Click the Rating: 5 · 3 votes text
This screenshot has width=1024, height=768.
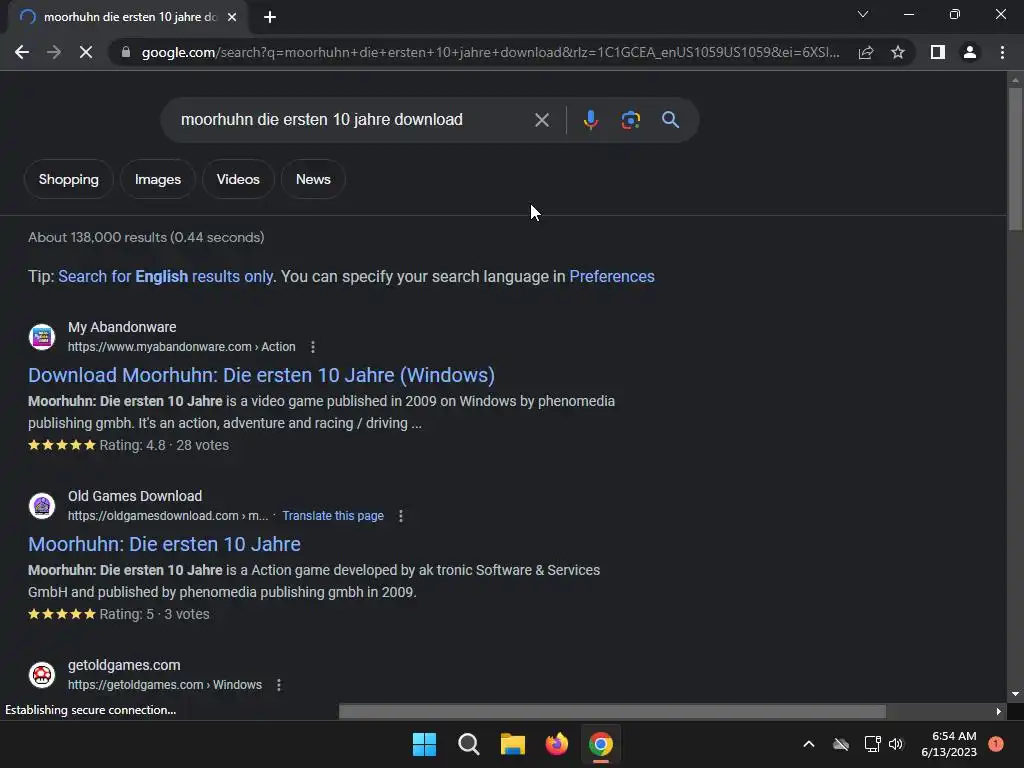click(154, 615)
